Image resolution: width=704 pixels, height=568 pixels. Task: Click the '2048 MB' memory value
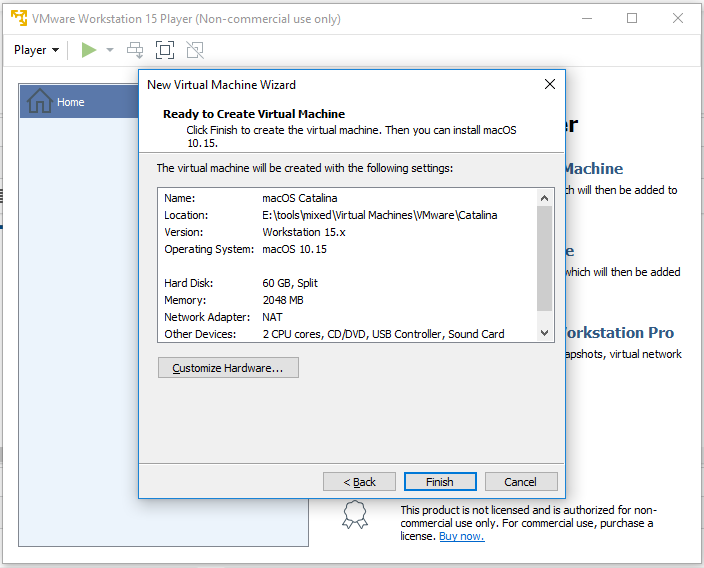pos(283,300)
